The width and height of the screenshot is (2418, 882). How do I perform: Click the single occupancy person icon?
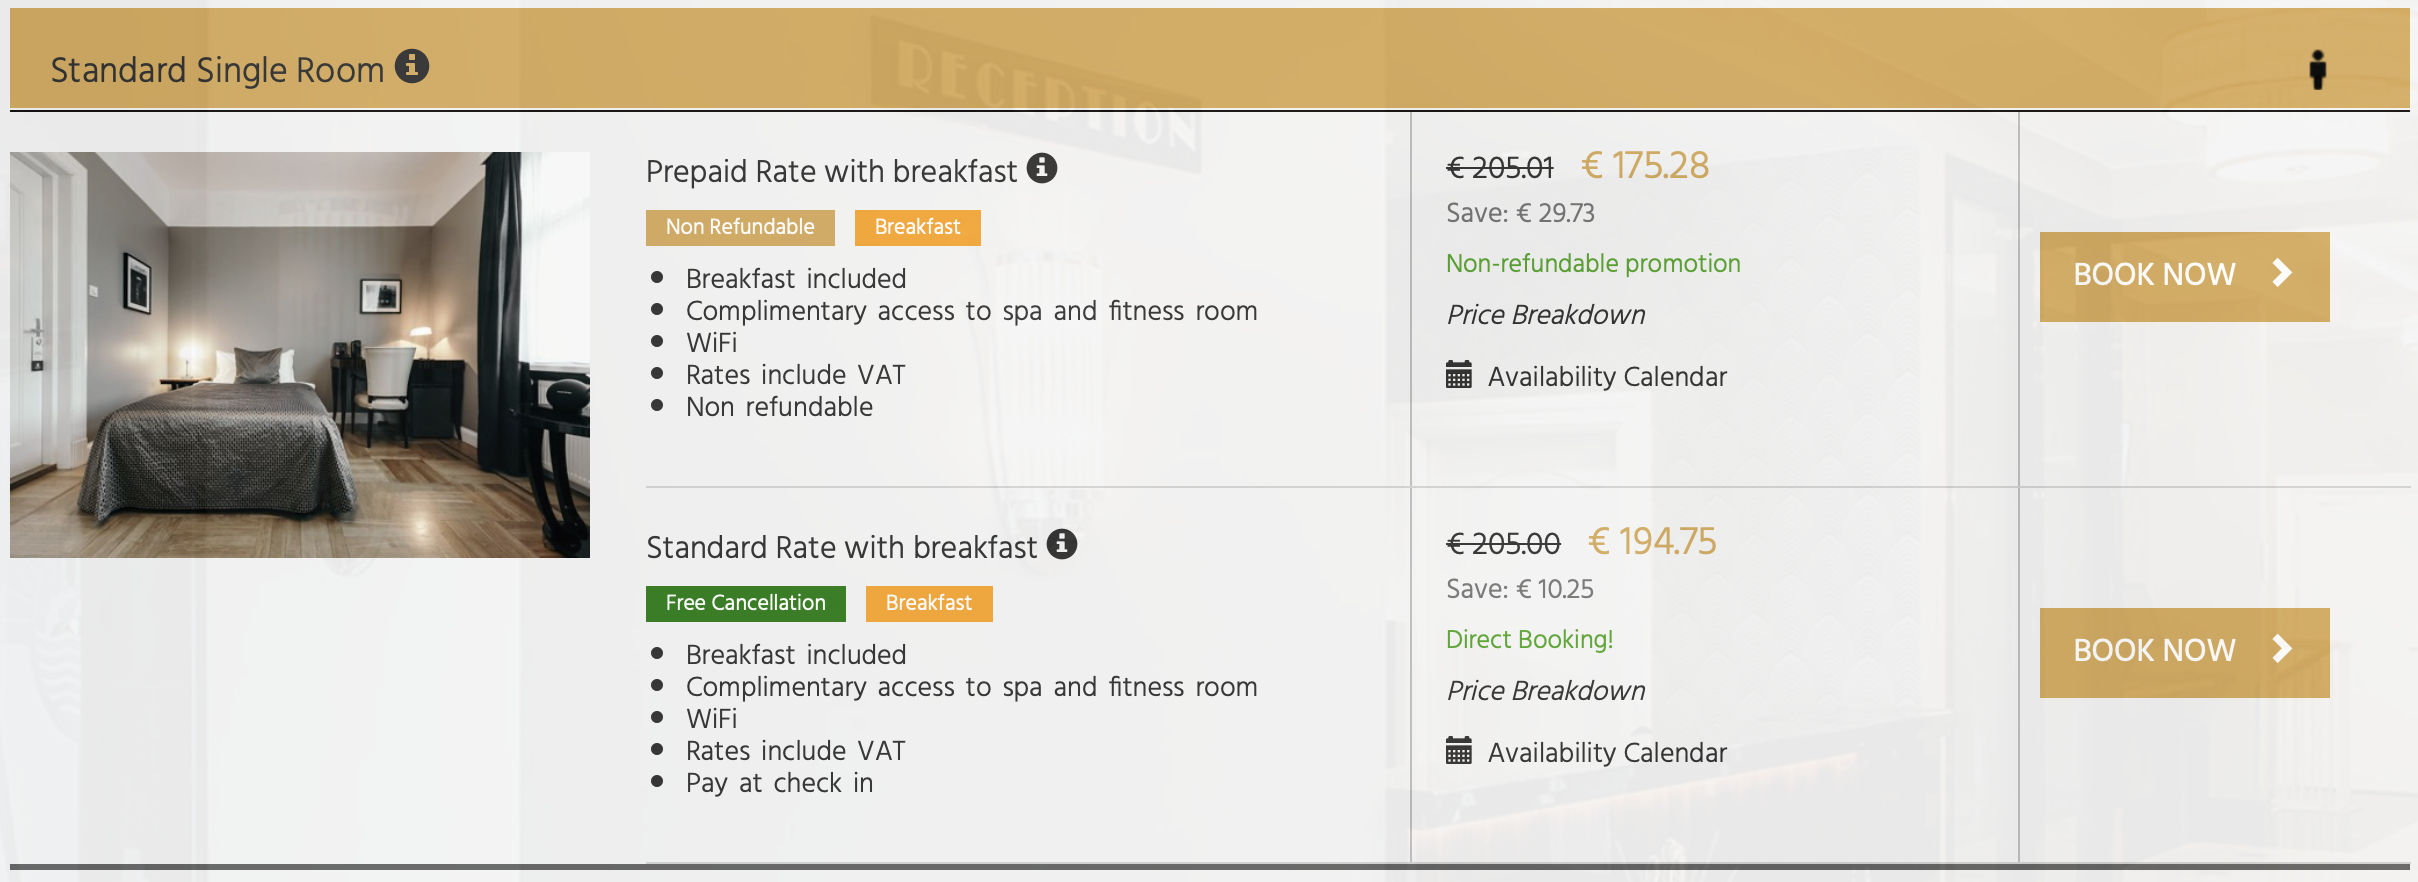click(2318, 69)
